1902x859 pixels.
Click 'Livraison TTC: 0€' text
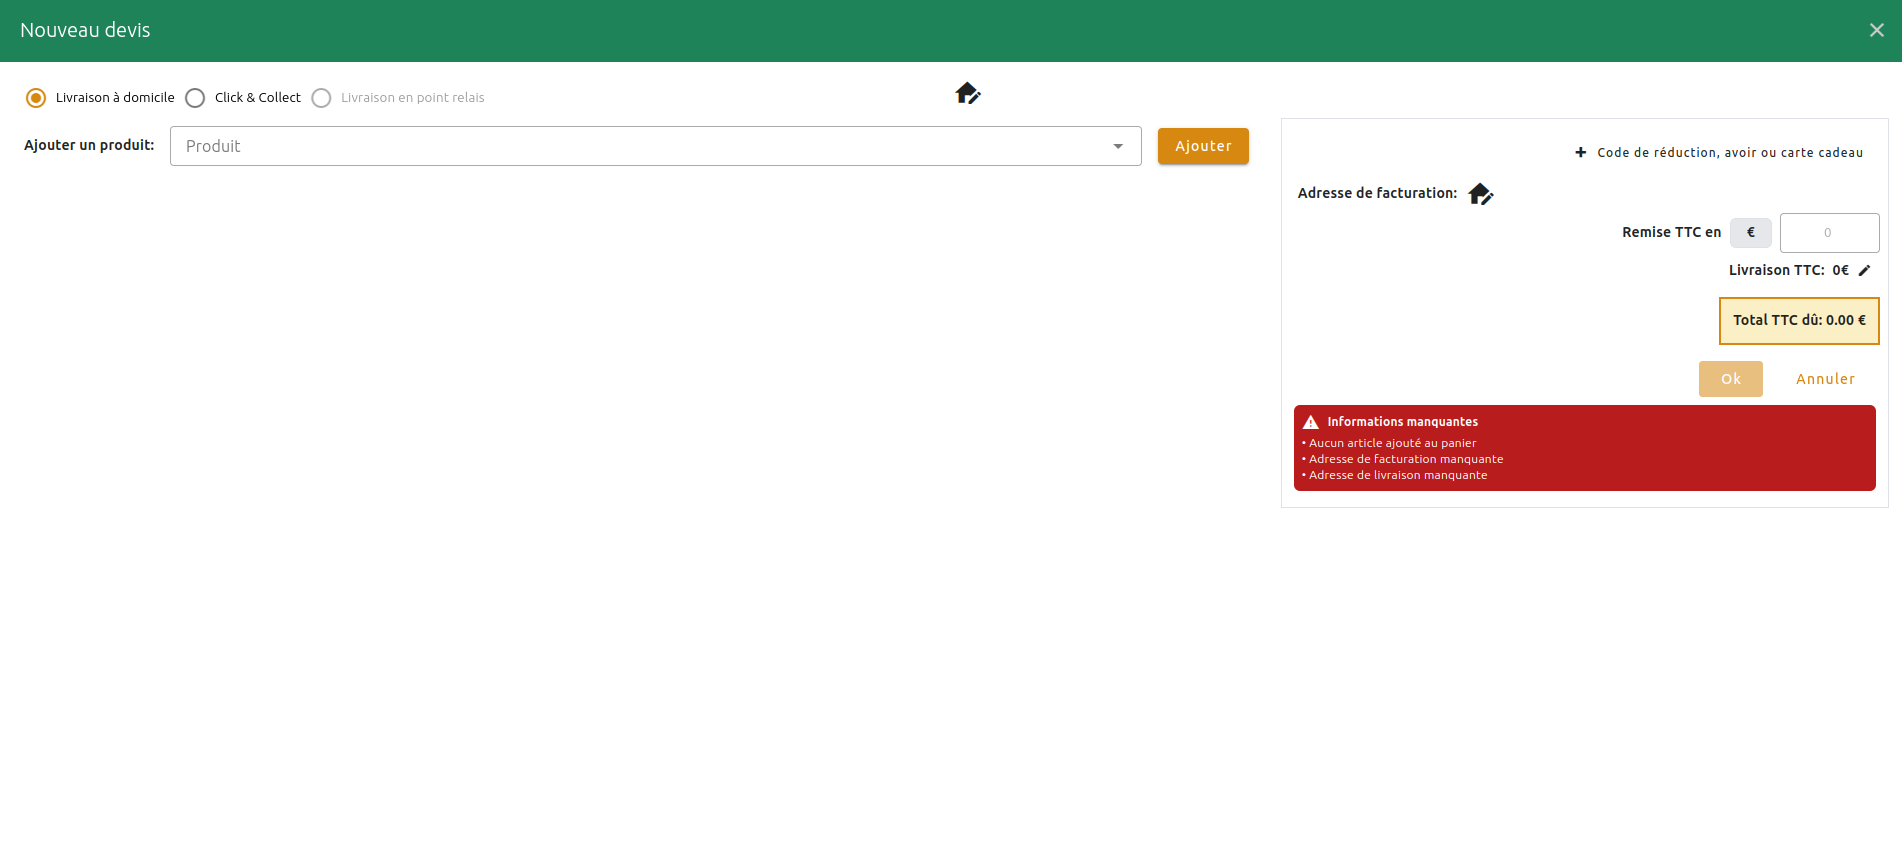[1788, 270]
